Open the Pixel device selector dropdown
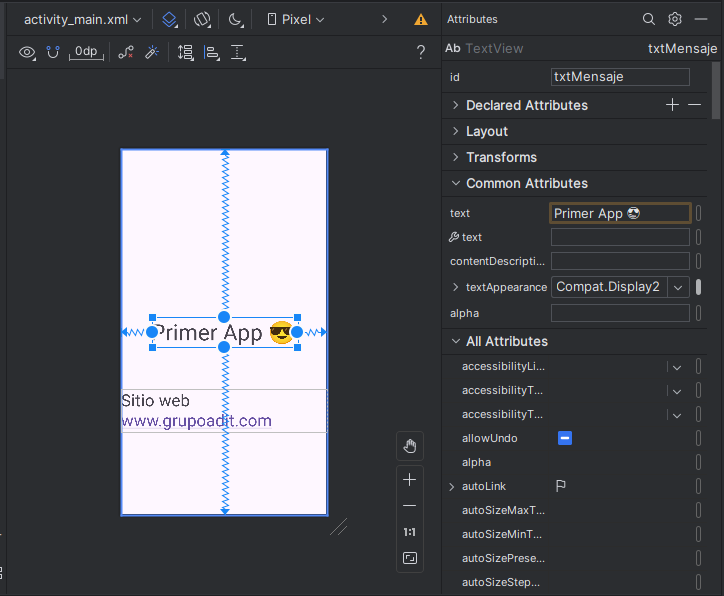The height and width of the screenshot is (596, 724). pos(296,19)
